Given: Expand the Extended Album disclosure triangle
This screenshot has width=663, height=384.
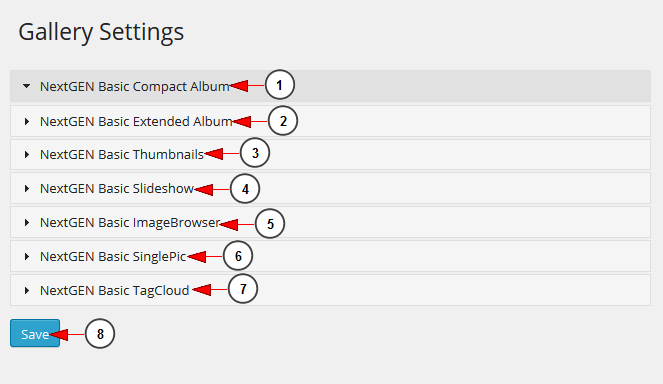Looking at the screenshot, I should [x=27, y=121].
